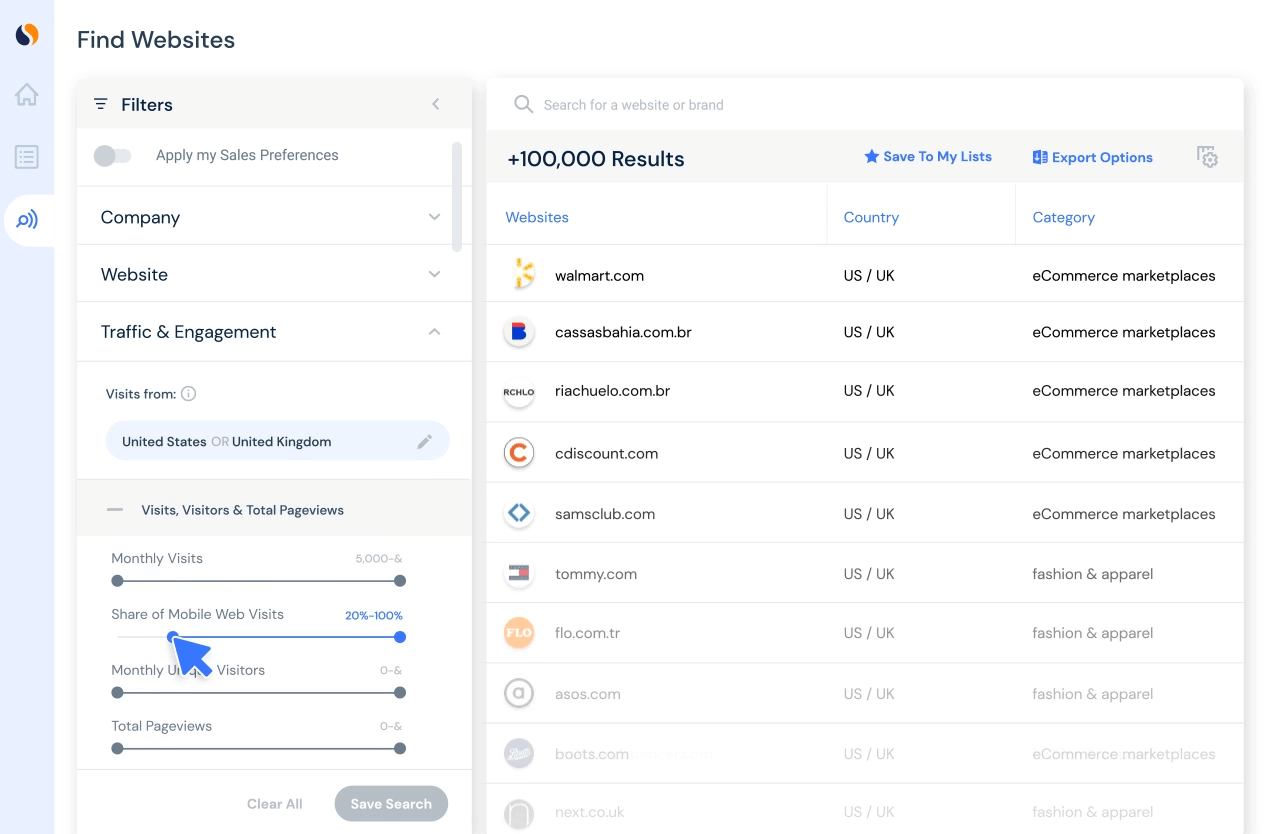Viewport: 1264px width, 834px height.
Task: Open the Home sidebar icon
Action: [27, 95]
